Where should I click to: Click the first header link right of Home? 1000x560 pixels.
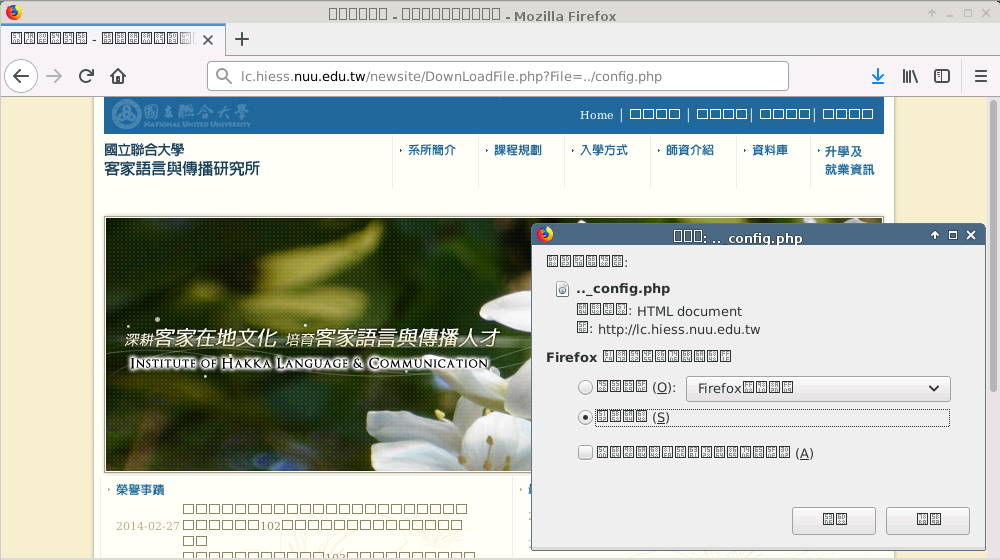[x=655, y=114]
